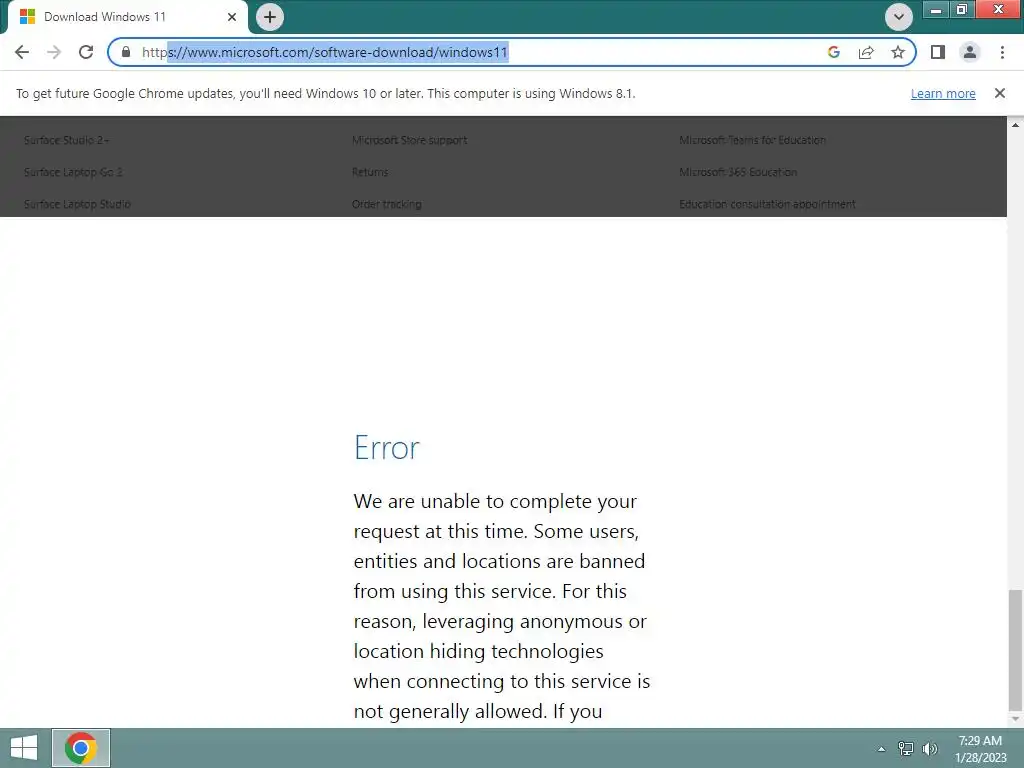The image size is (1024, 768).
Task: Open the network tray icon
Action: 905,748
